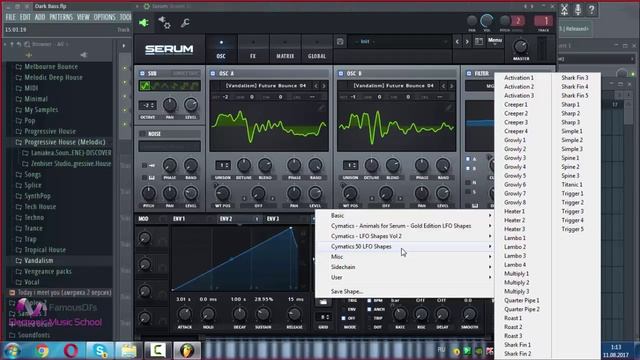Image resolution: width=640 pixels, height=360 pixels.
Task: Click the wrench settings icon
Action: coord(185,23)
